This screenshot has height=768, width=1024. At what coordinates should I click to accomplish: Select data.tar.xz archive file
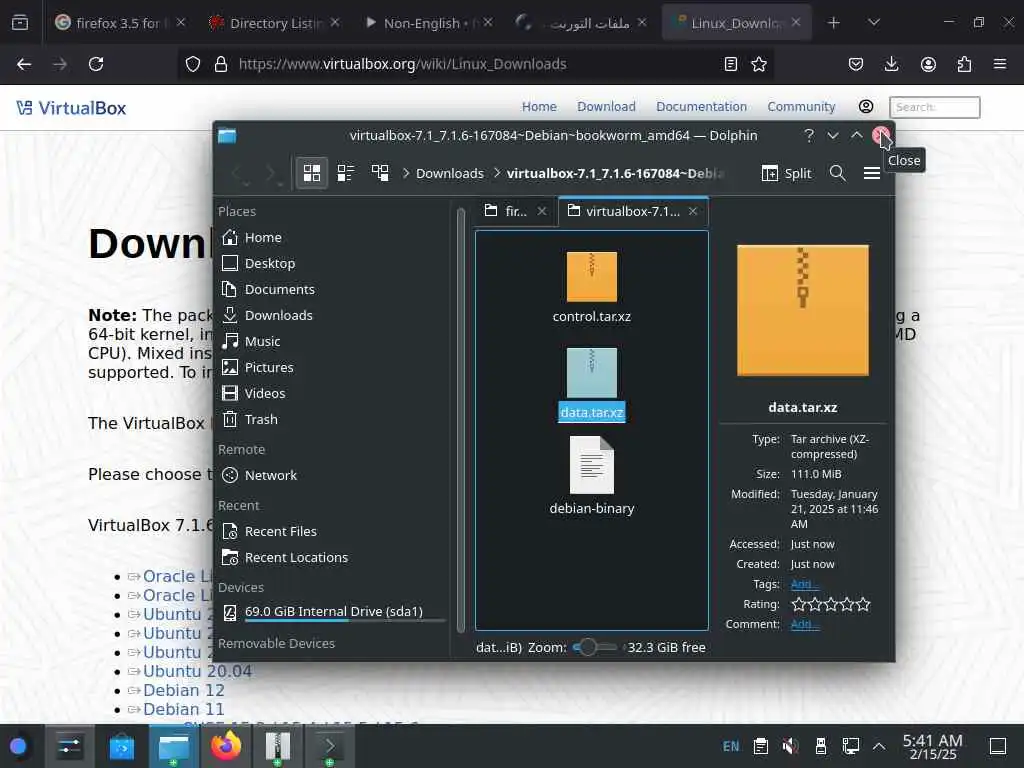592,384
